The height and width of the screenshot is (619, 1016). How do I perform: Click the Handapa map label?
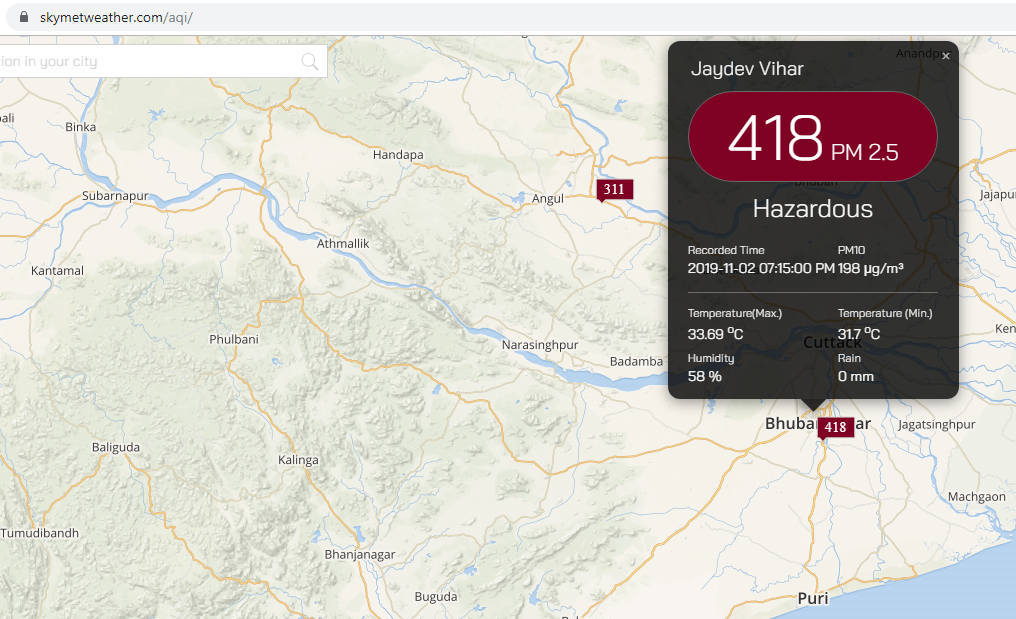pos(398,155)
